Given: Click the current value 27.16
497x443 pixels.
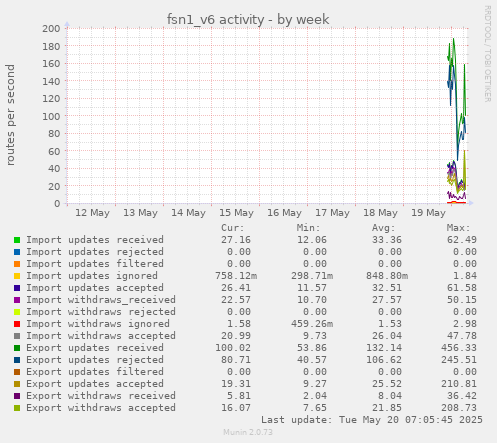Looking at the screenshot, I should [236, 240].
